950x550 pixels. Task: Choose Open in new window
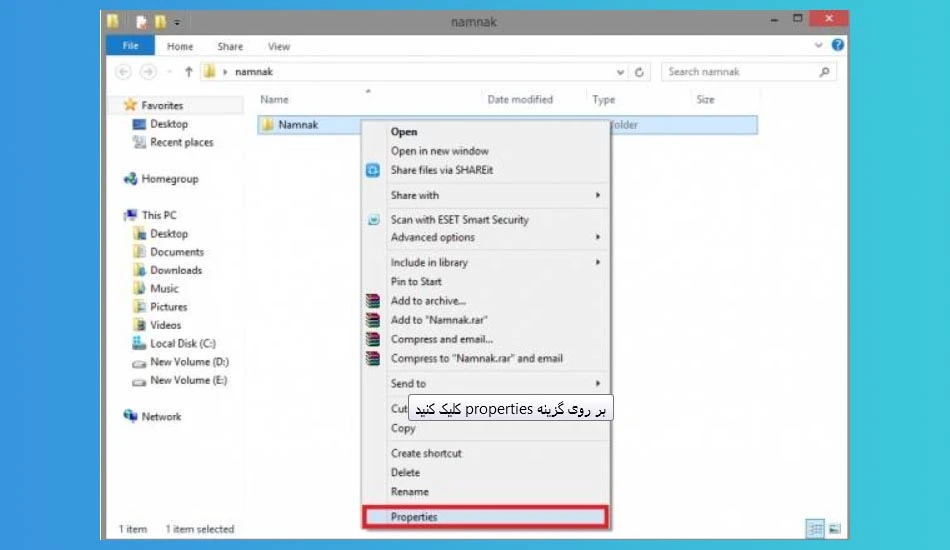pos(439,151)
